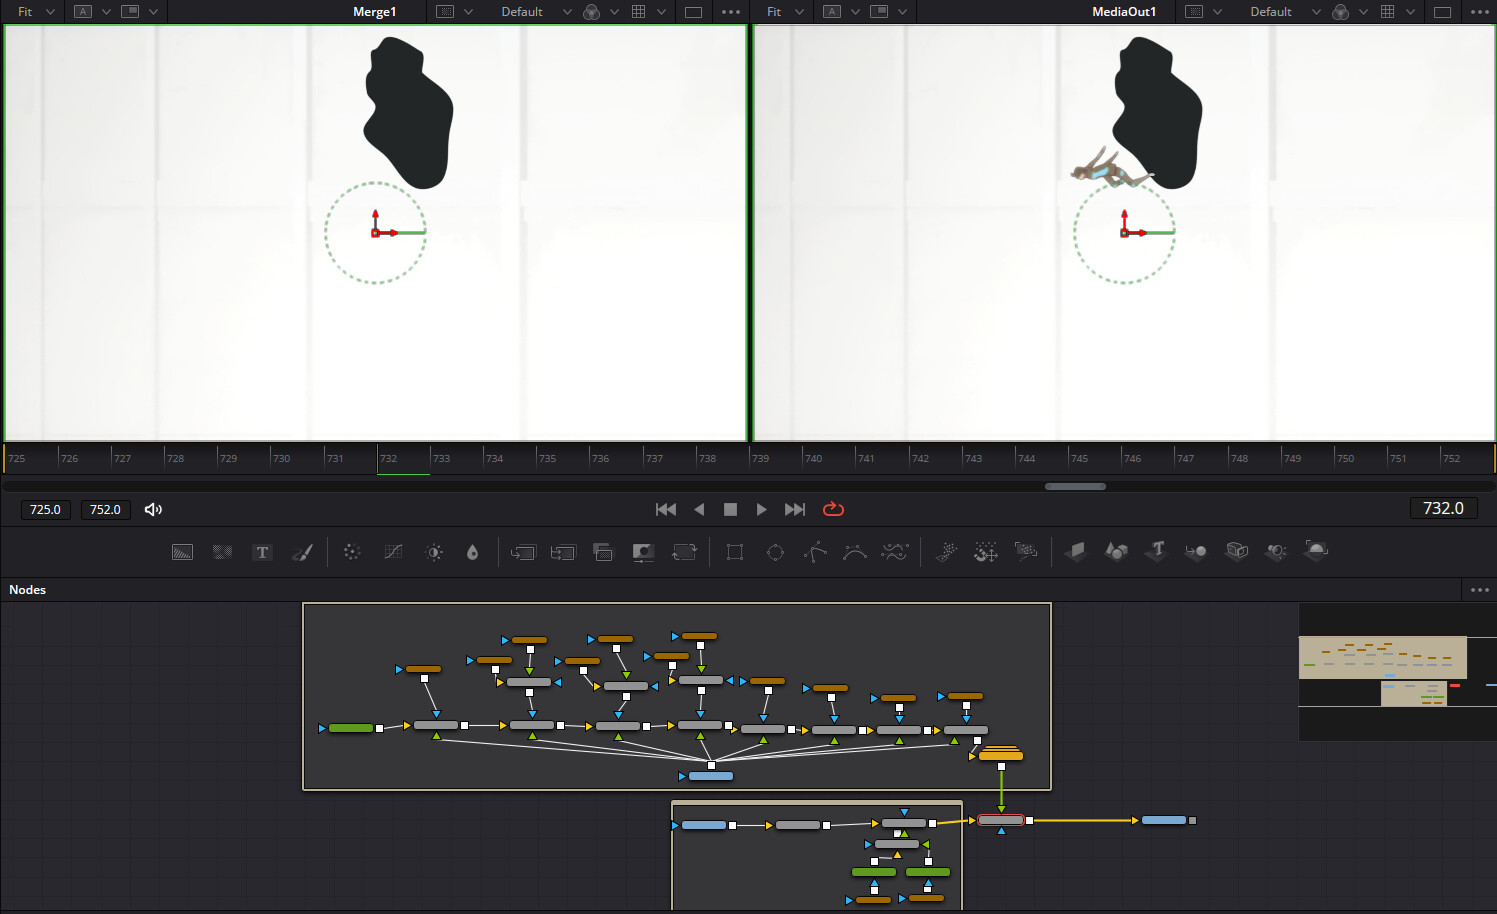This screenshot has width=1497, height=914.
Task: Toggle single viewer layout in right viewer
Action: click(1442, 12)
